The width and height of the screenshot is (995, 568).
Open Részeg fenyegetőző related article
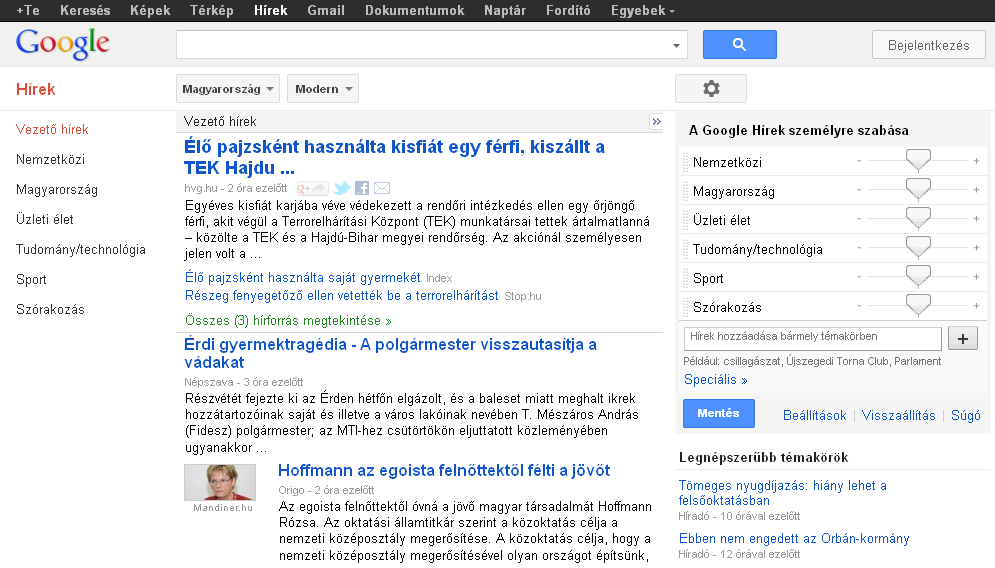click(341, 296)
